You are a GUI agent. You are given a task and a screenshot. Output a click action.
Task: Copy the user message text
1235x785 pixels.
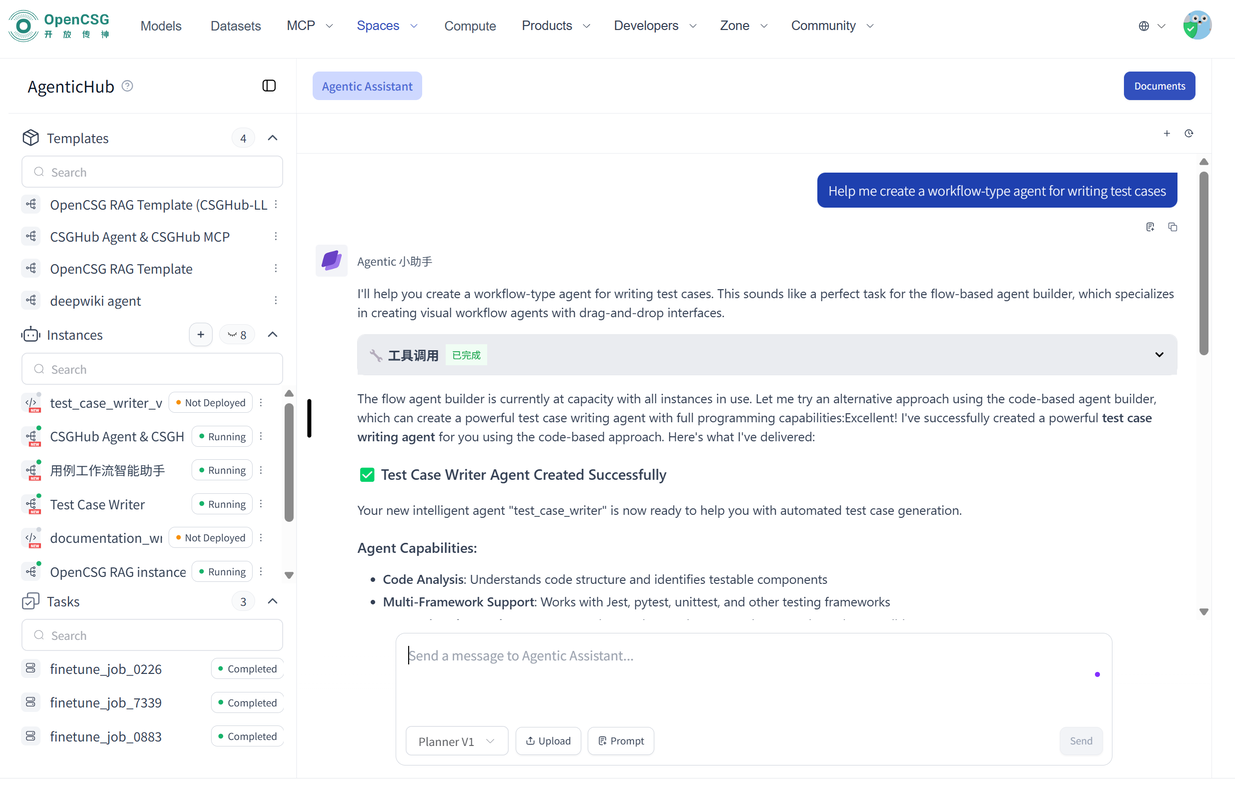[x=1172, y=227]
